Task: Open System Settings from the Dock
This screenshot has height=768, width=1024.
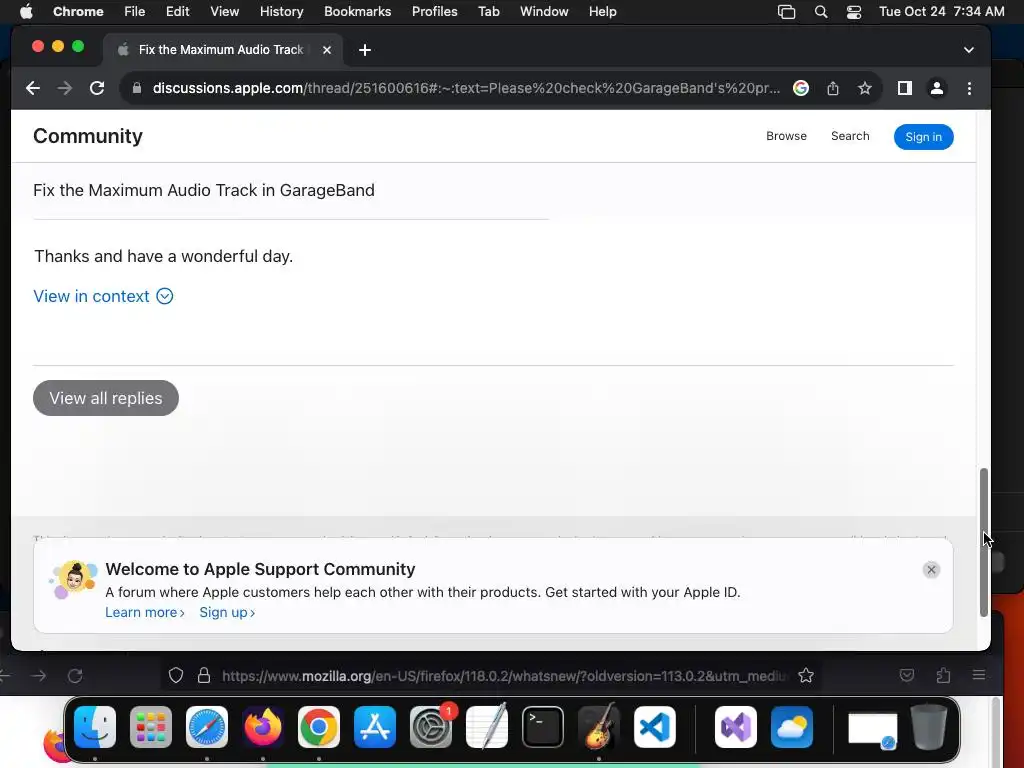Action: pos(431,727)
